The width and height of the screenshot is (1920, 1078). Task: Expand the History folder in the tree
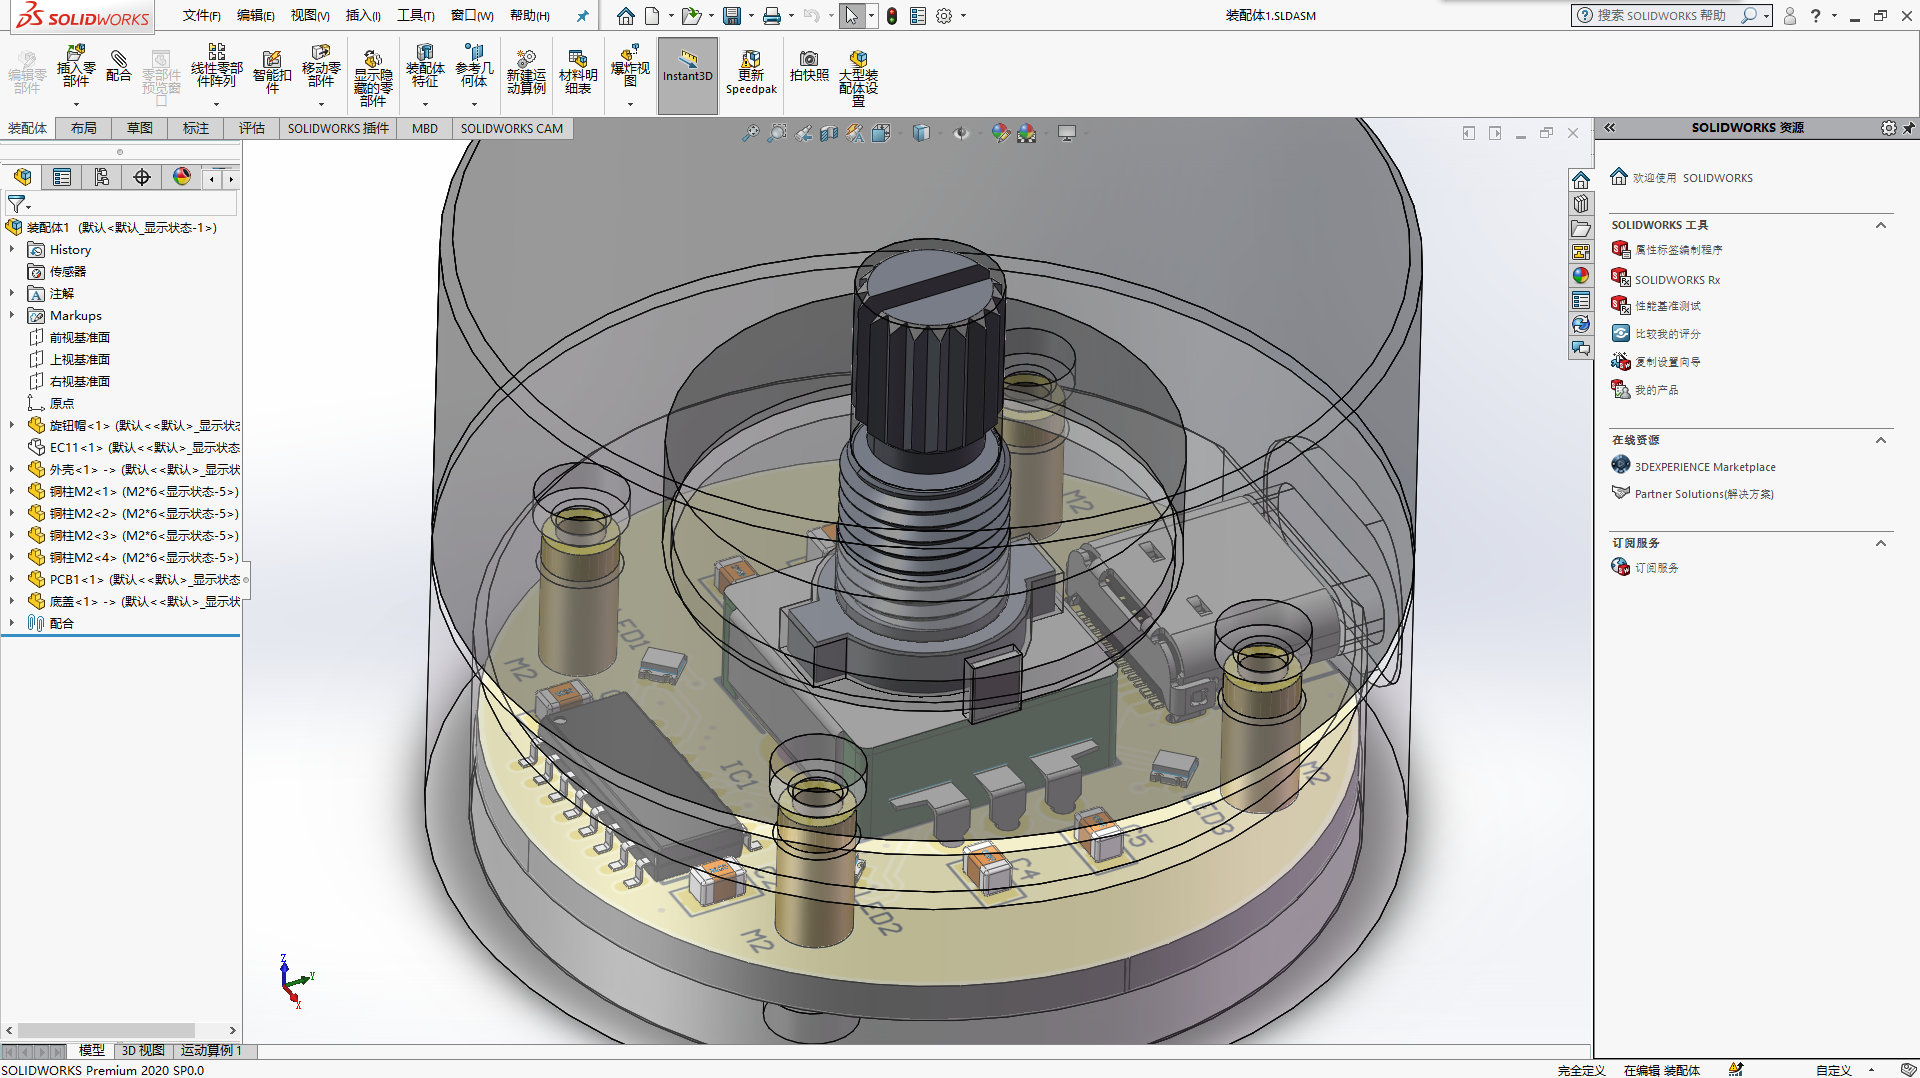tap(12, 249)
